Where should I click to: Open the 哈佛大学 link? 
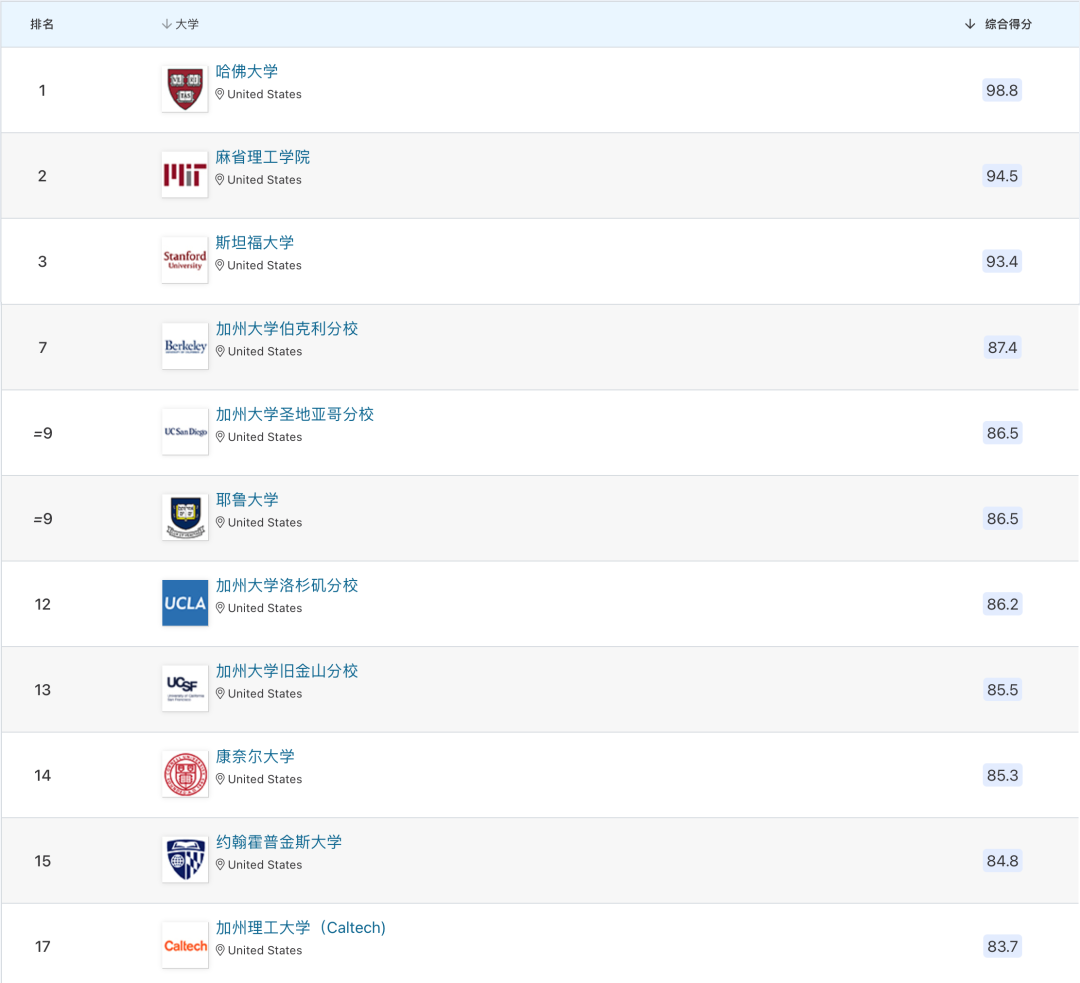click(247, 72)
